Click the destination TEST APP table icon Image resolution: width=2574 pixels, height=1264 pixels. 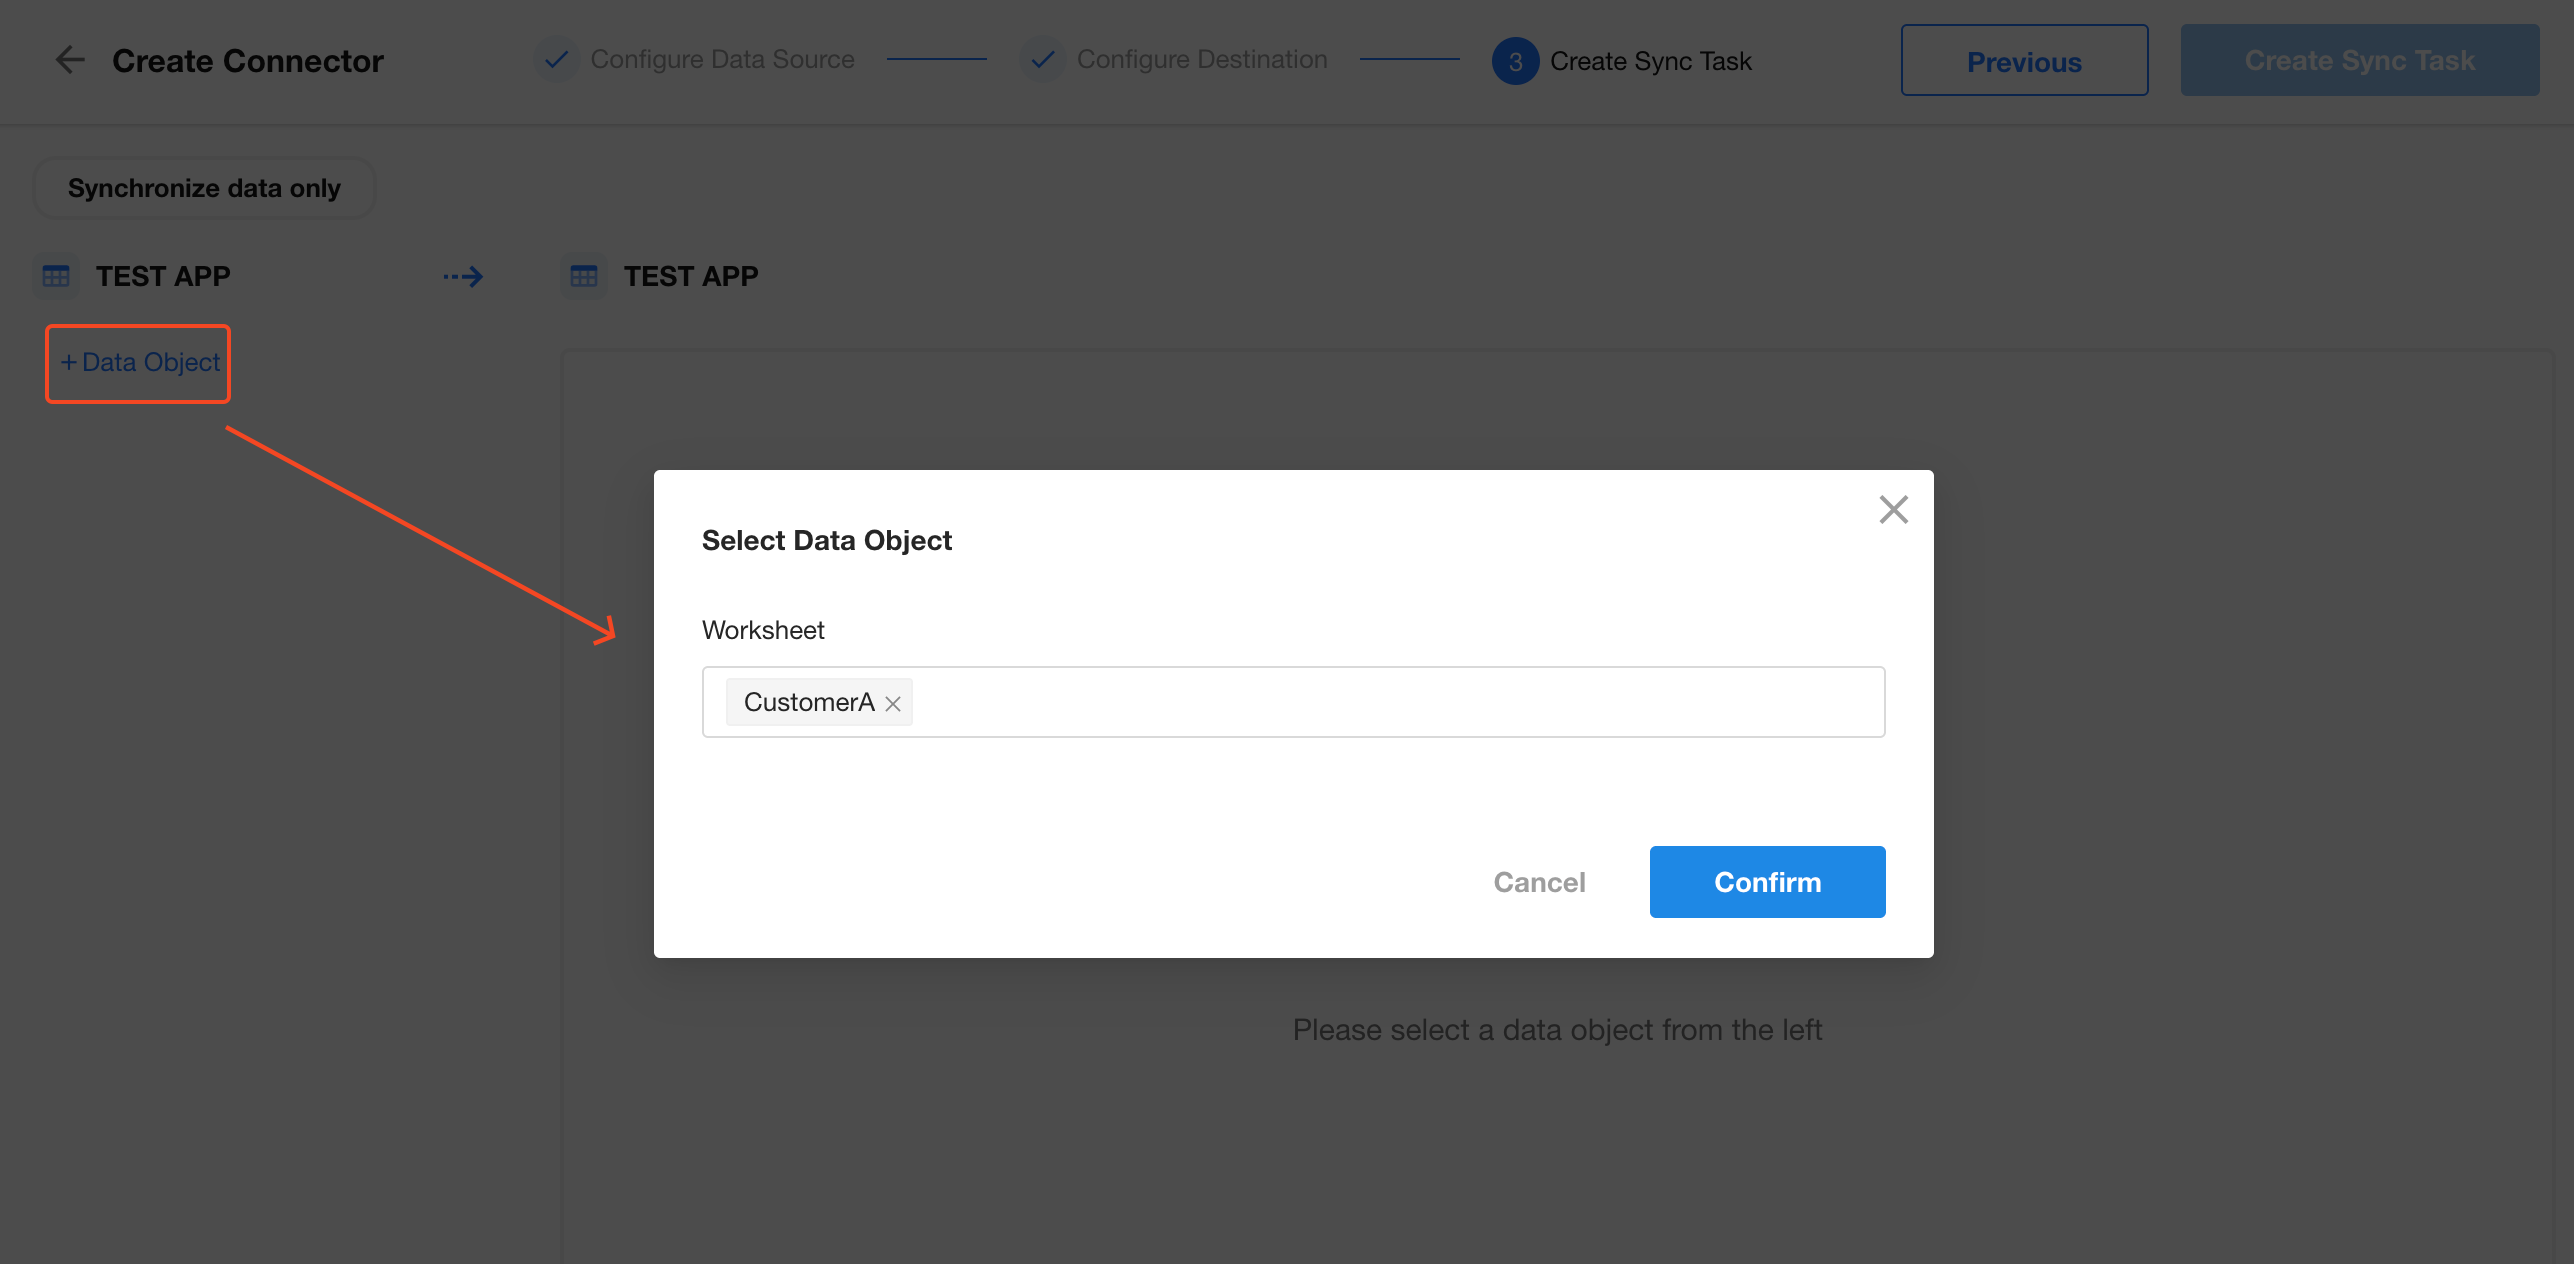pos(584,276)
